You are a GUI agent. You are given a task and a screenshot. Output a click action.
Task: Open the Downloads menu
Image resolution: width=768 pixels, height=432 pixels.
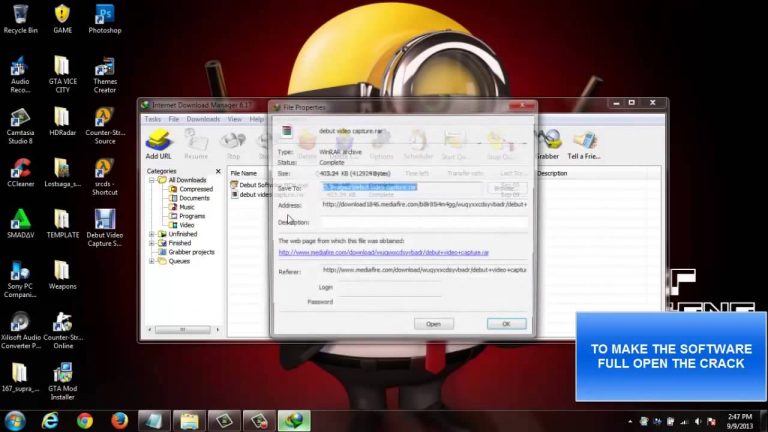pyautogui.click(x=203, y=119)
